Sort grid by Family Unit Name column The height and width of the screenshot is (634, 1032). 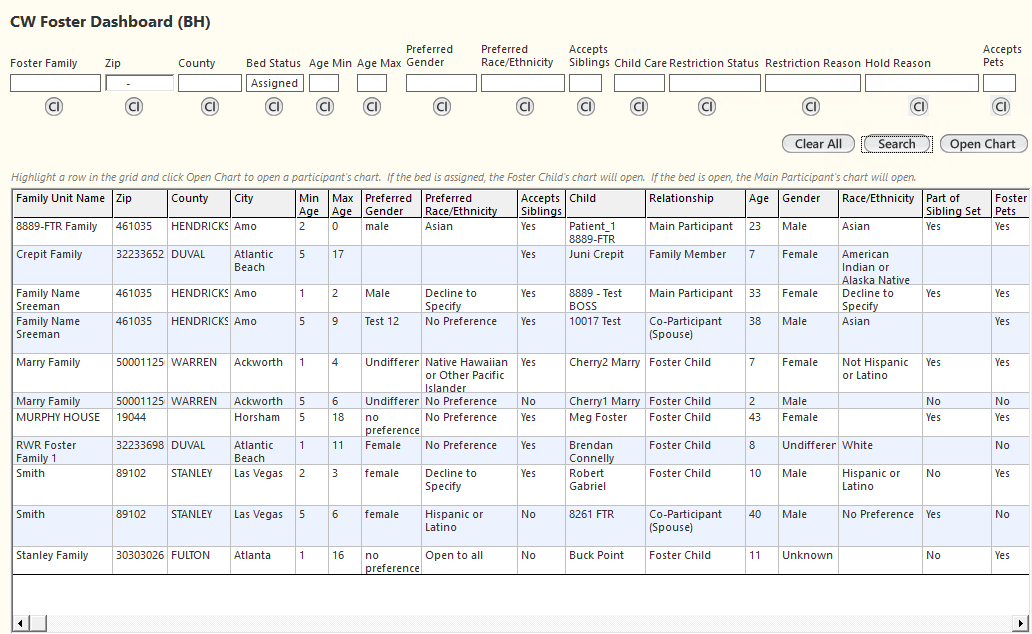(61, 199)
